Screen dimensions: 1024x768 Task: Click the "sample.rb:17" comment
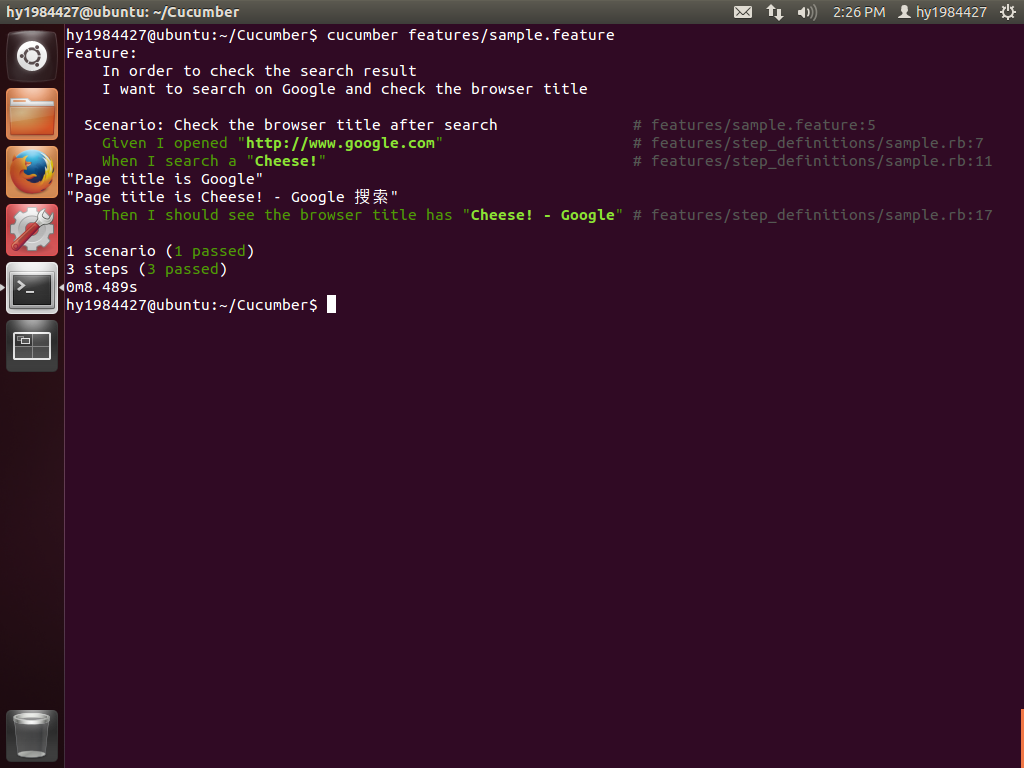click(812, 215)
